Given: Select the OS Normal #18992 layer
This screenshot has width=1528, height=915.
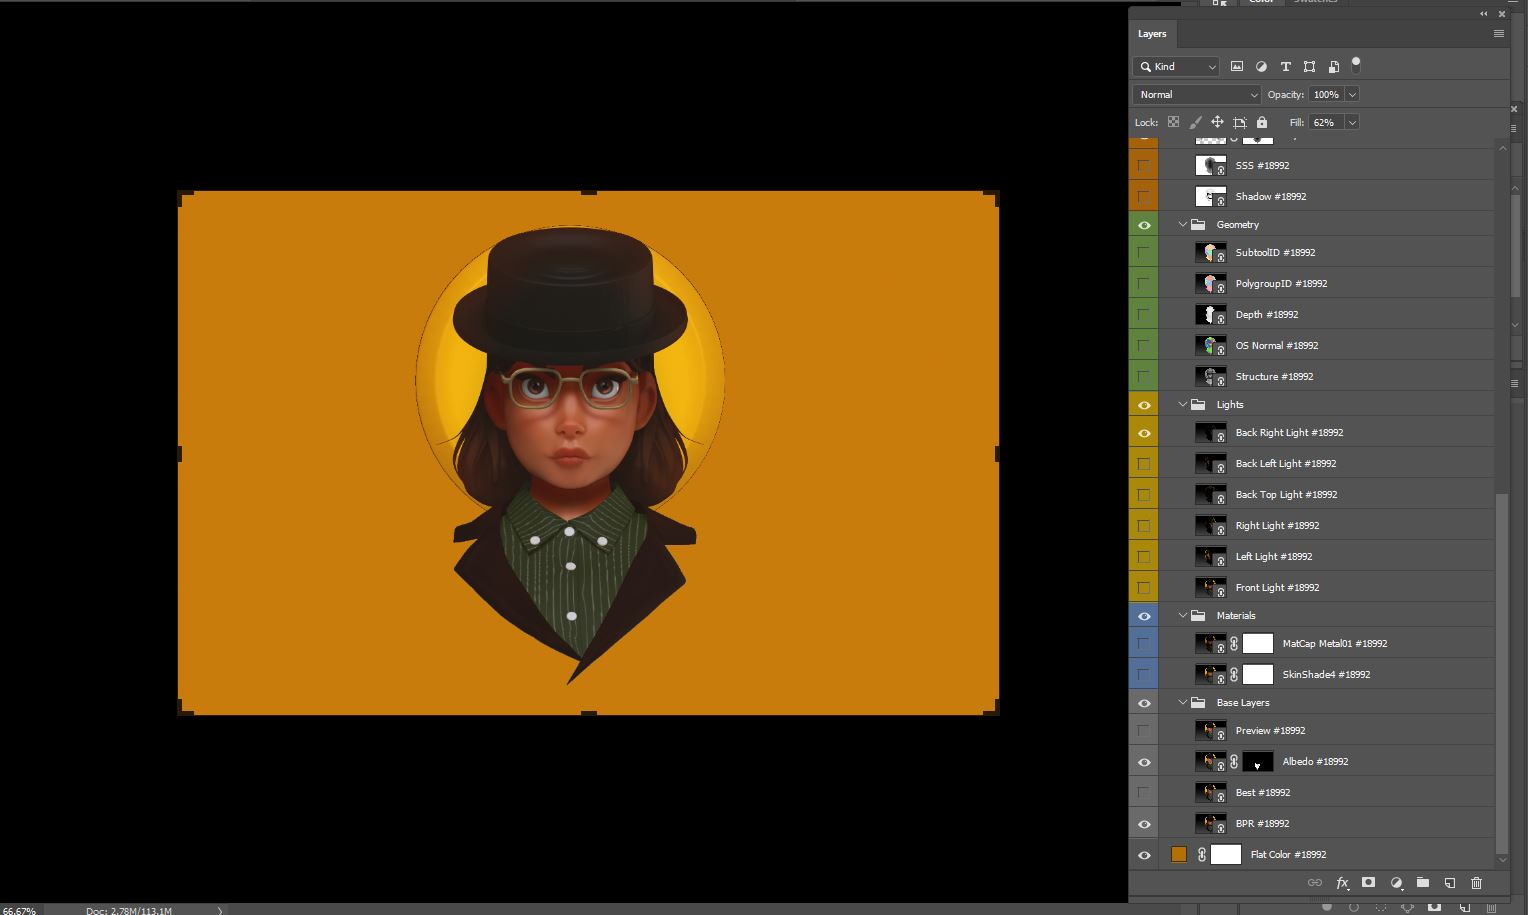Looking at the screenshot, I should [1326, 346].
